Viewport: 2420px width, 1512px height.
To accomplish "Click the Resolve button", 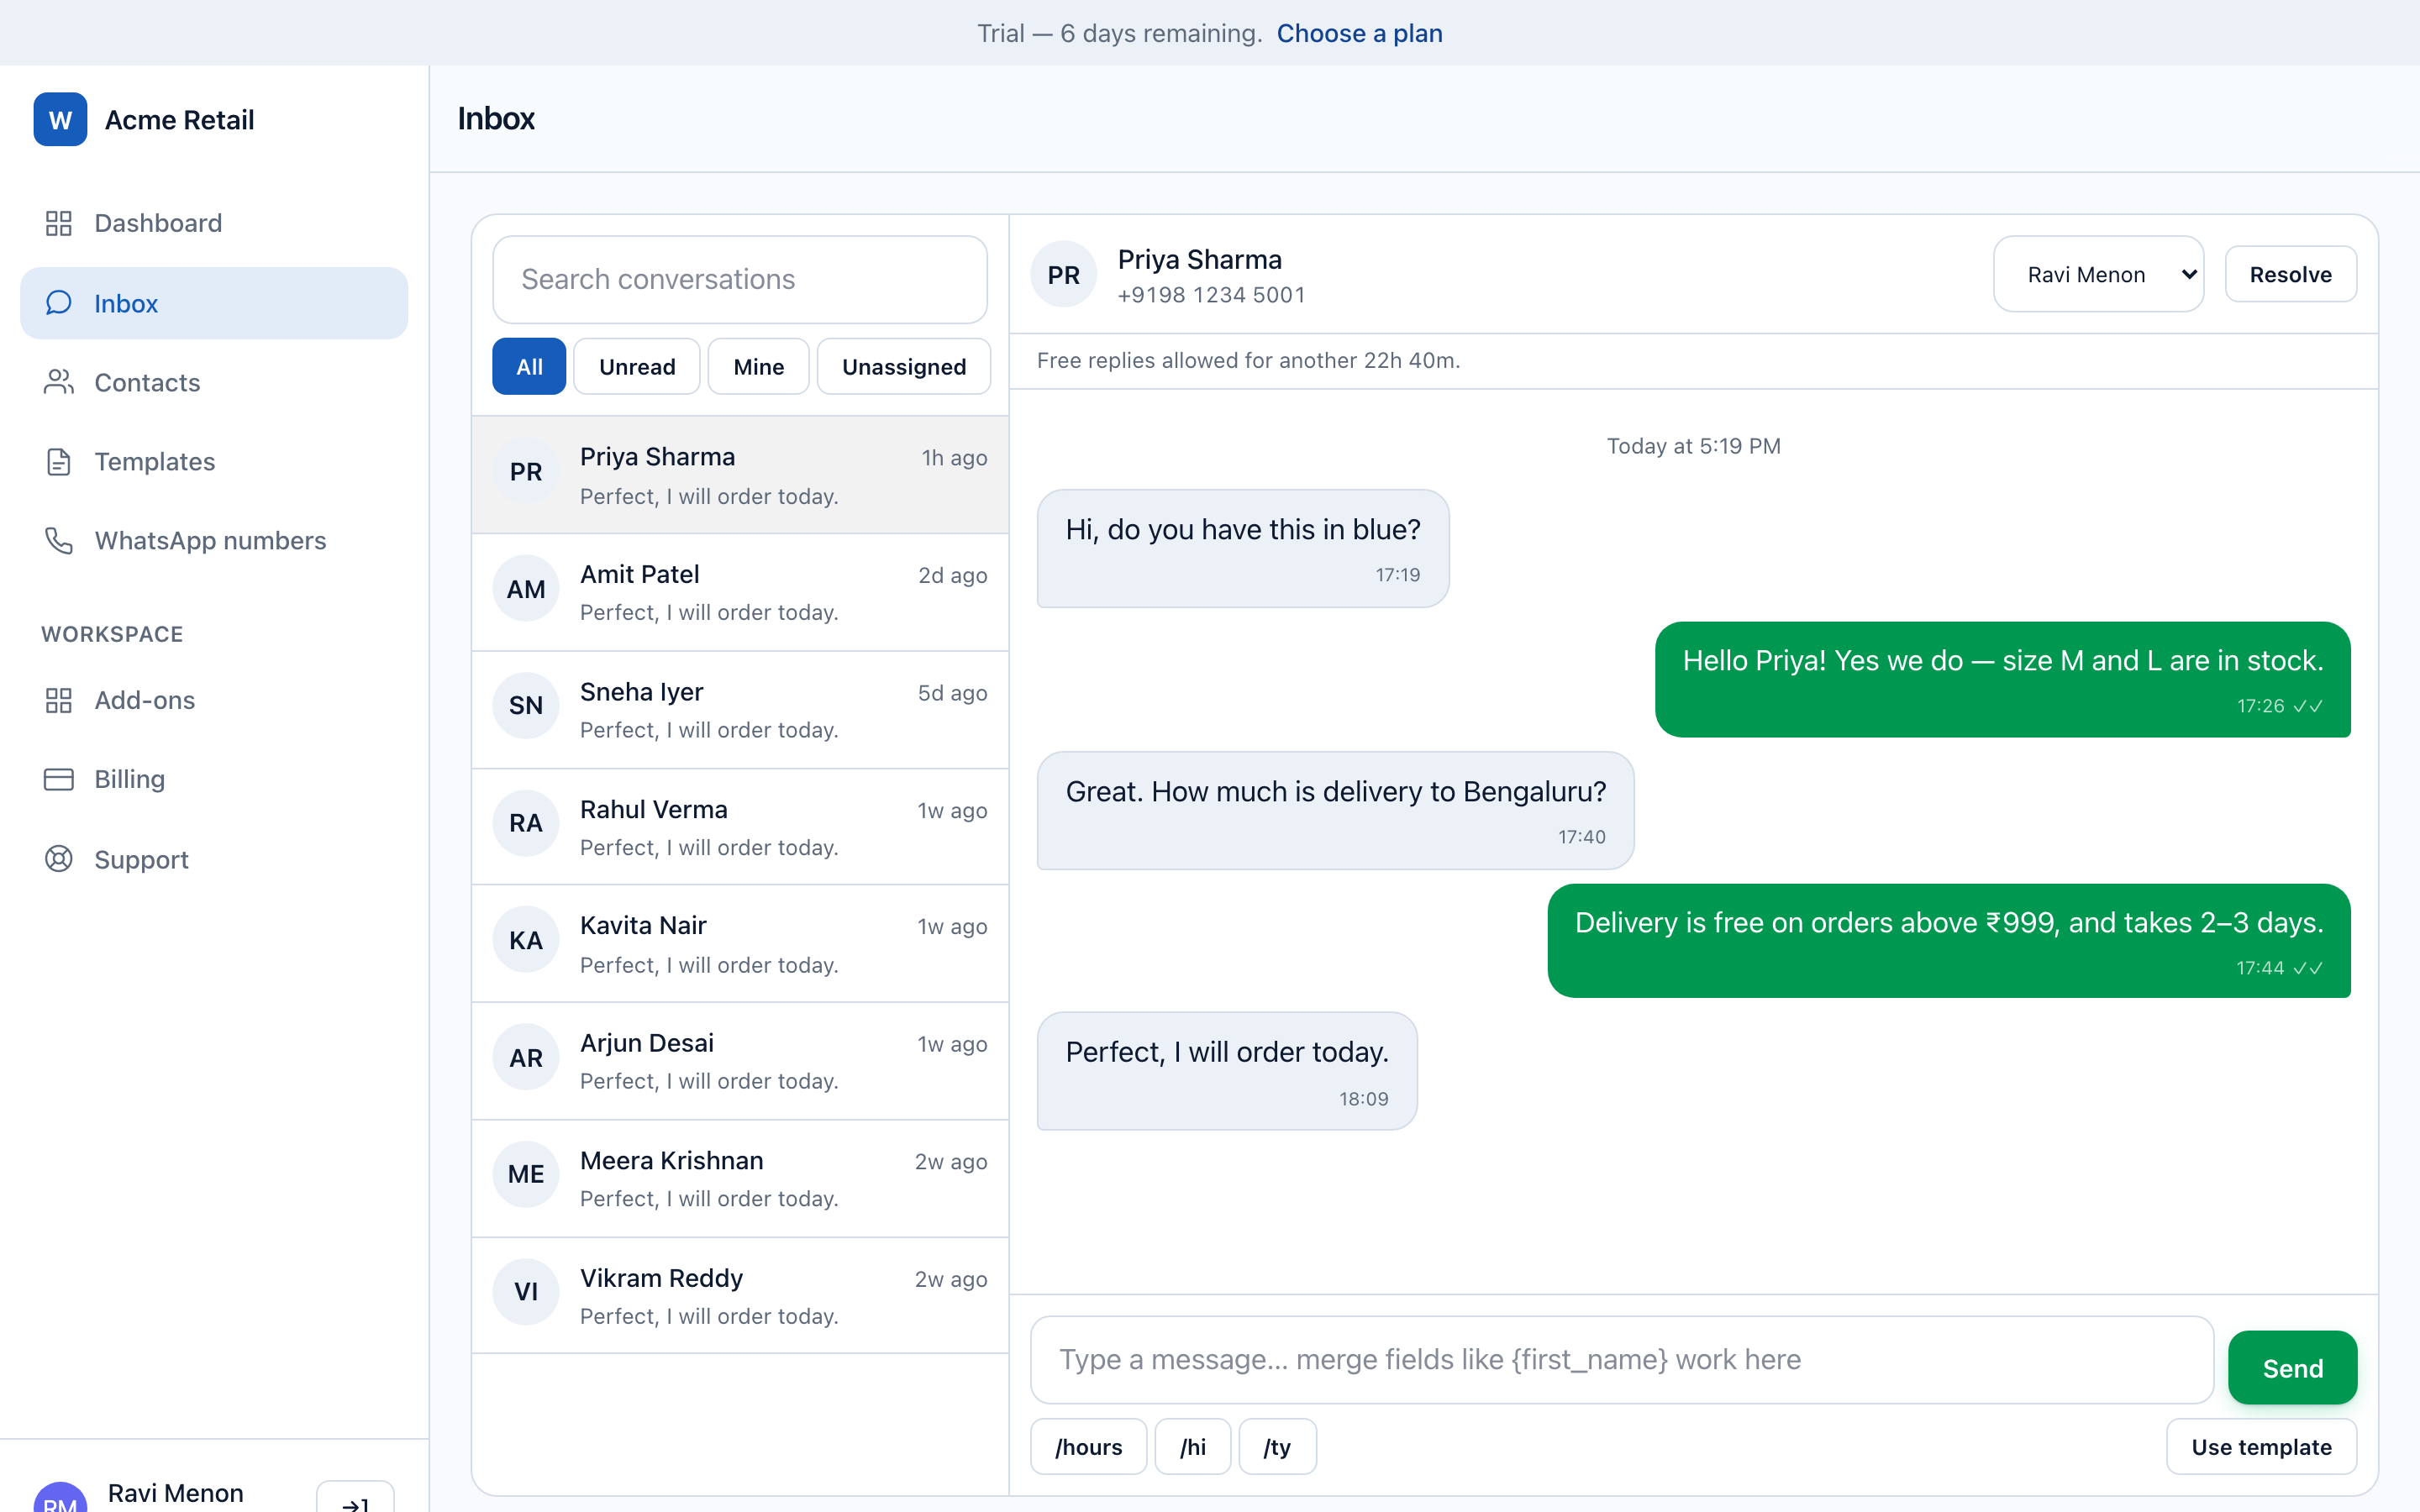I will 2290,274.
